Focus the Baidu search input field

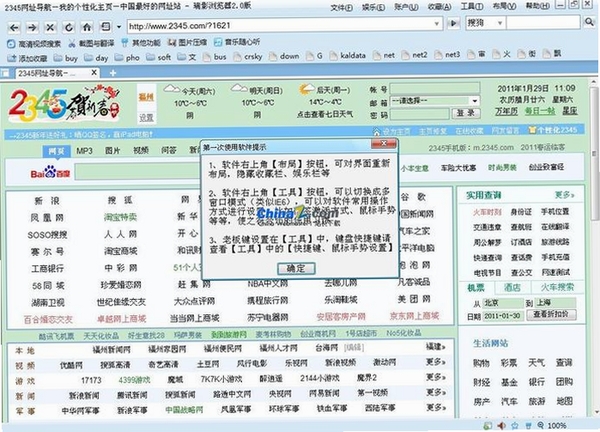140,171
